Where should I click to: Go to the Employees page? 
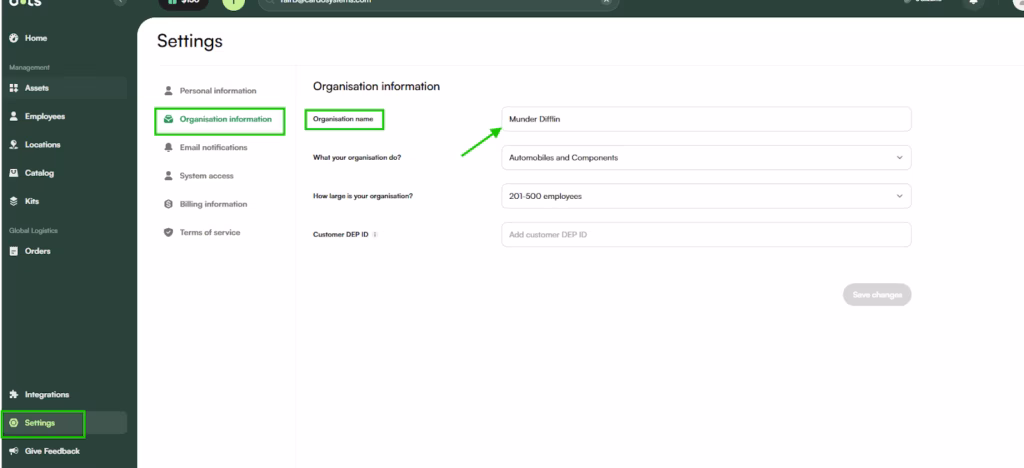coord(44,116)
